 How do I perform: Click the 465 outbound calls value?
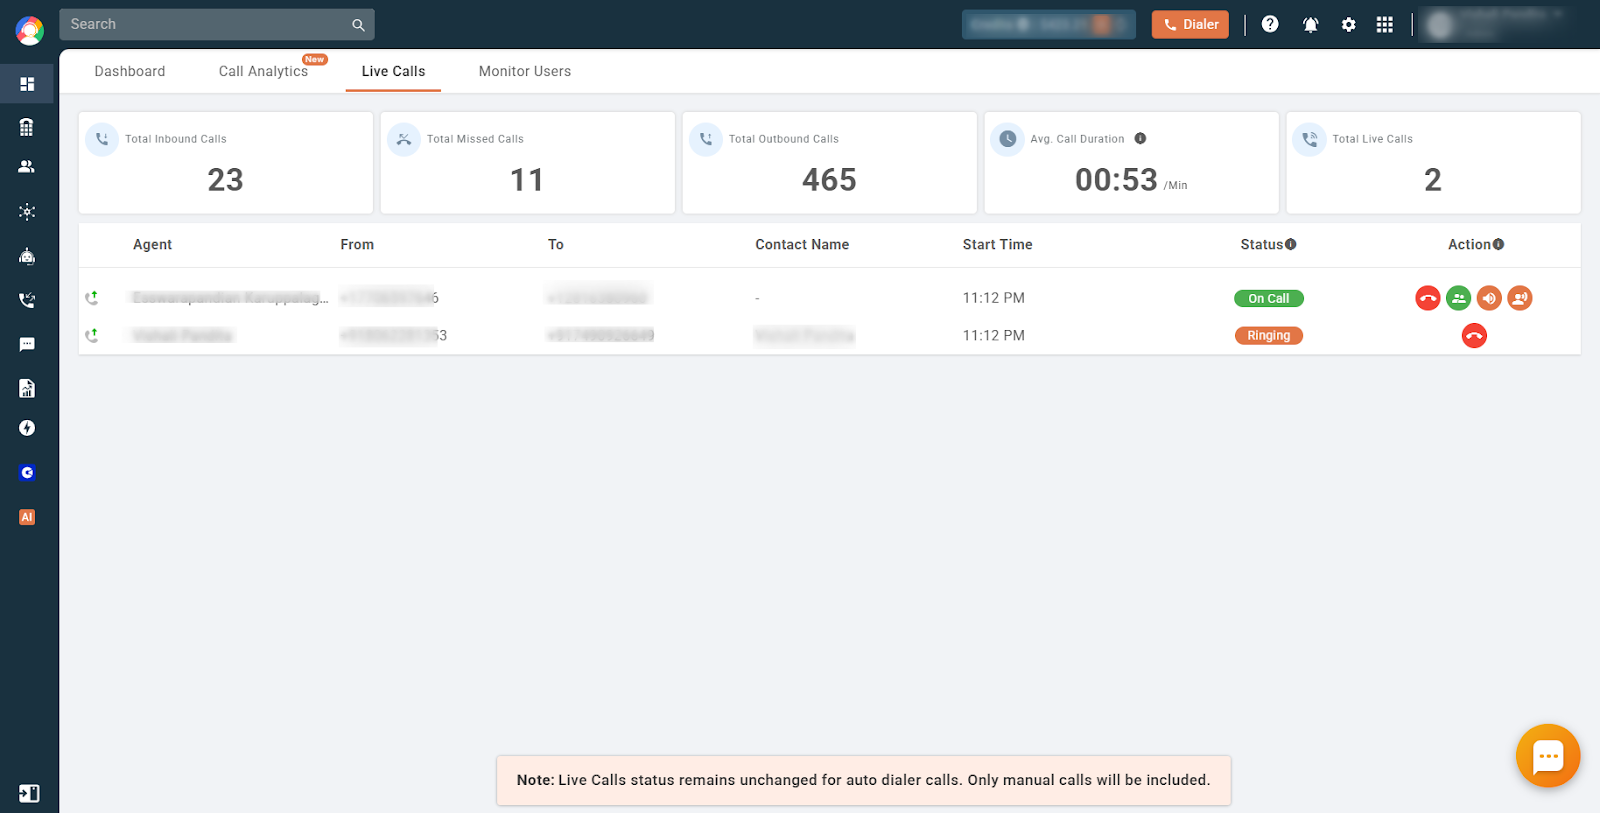coord(829,180)
